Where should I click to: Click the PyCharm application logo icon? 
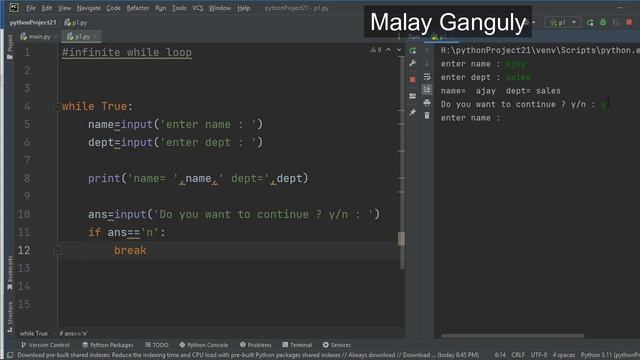(x=13, y=7)
